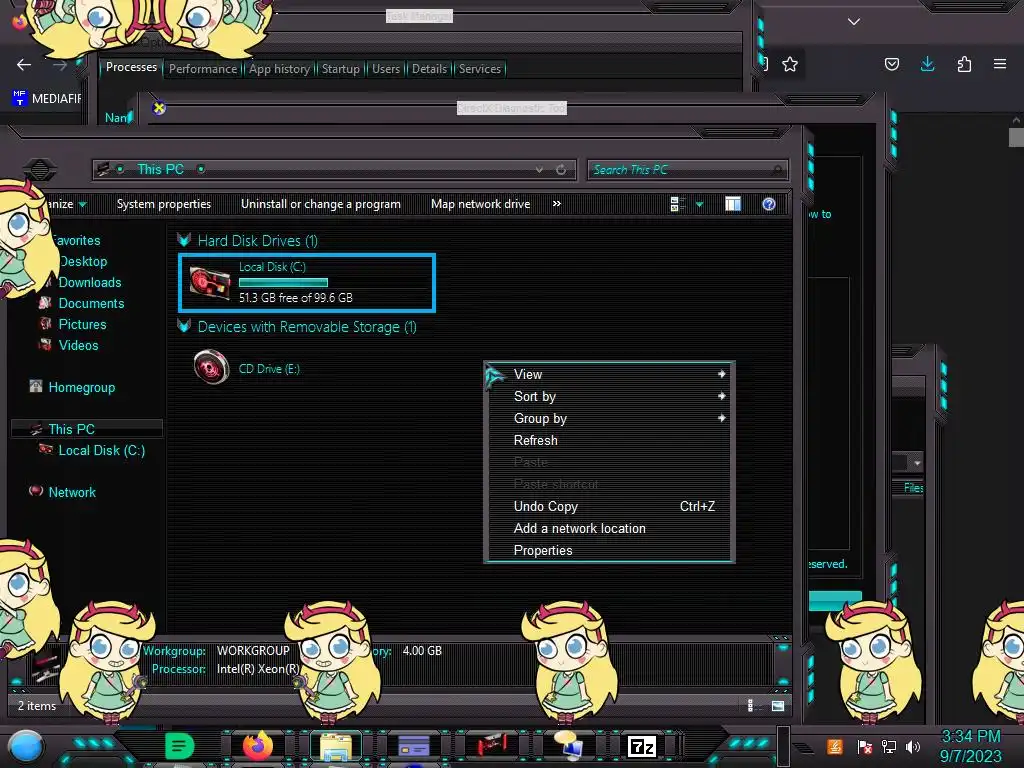Open Firefox from the taskbar

pyautogui.click(x=258, y=746)
